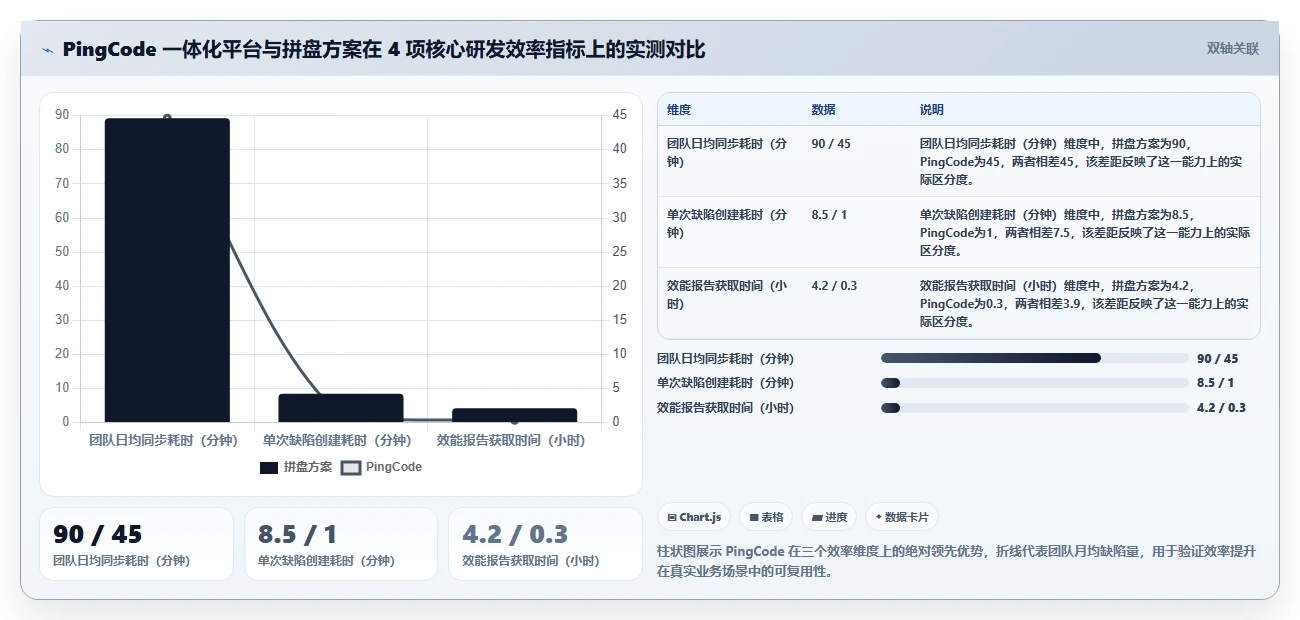Select the 表格 chip
The height and width of the screenshot is (620, 1300).
[x=766, y=517]
